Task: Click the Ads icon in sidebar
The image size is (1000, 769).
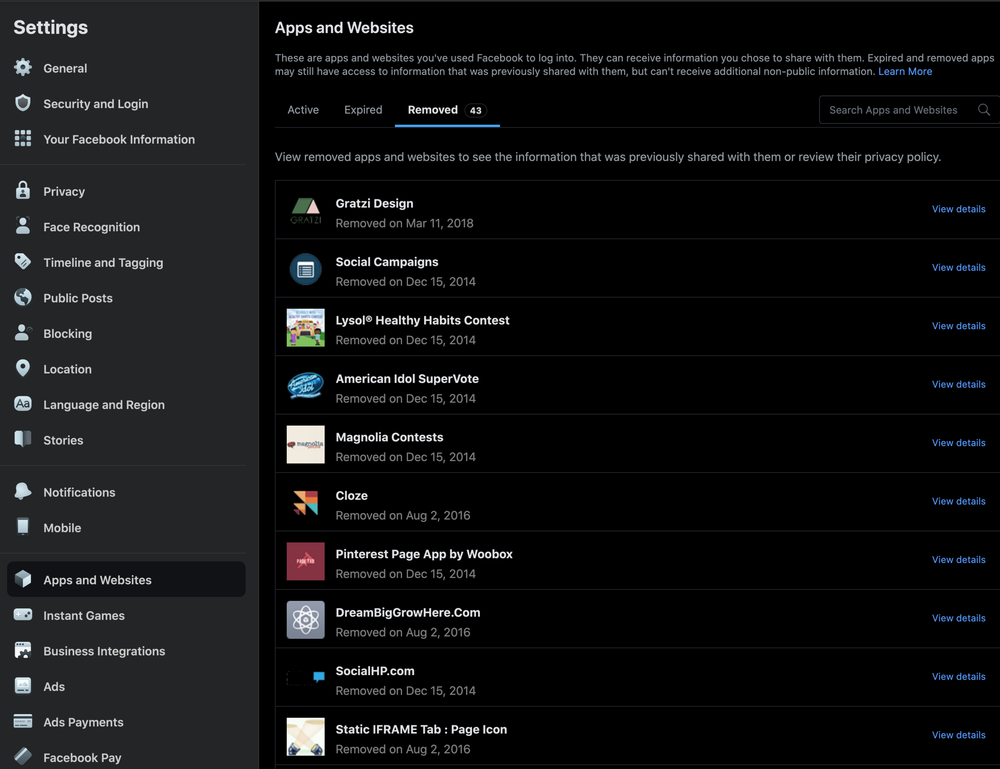Action: click(x=23, y=686)
